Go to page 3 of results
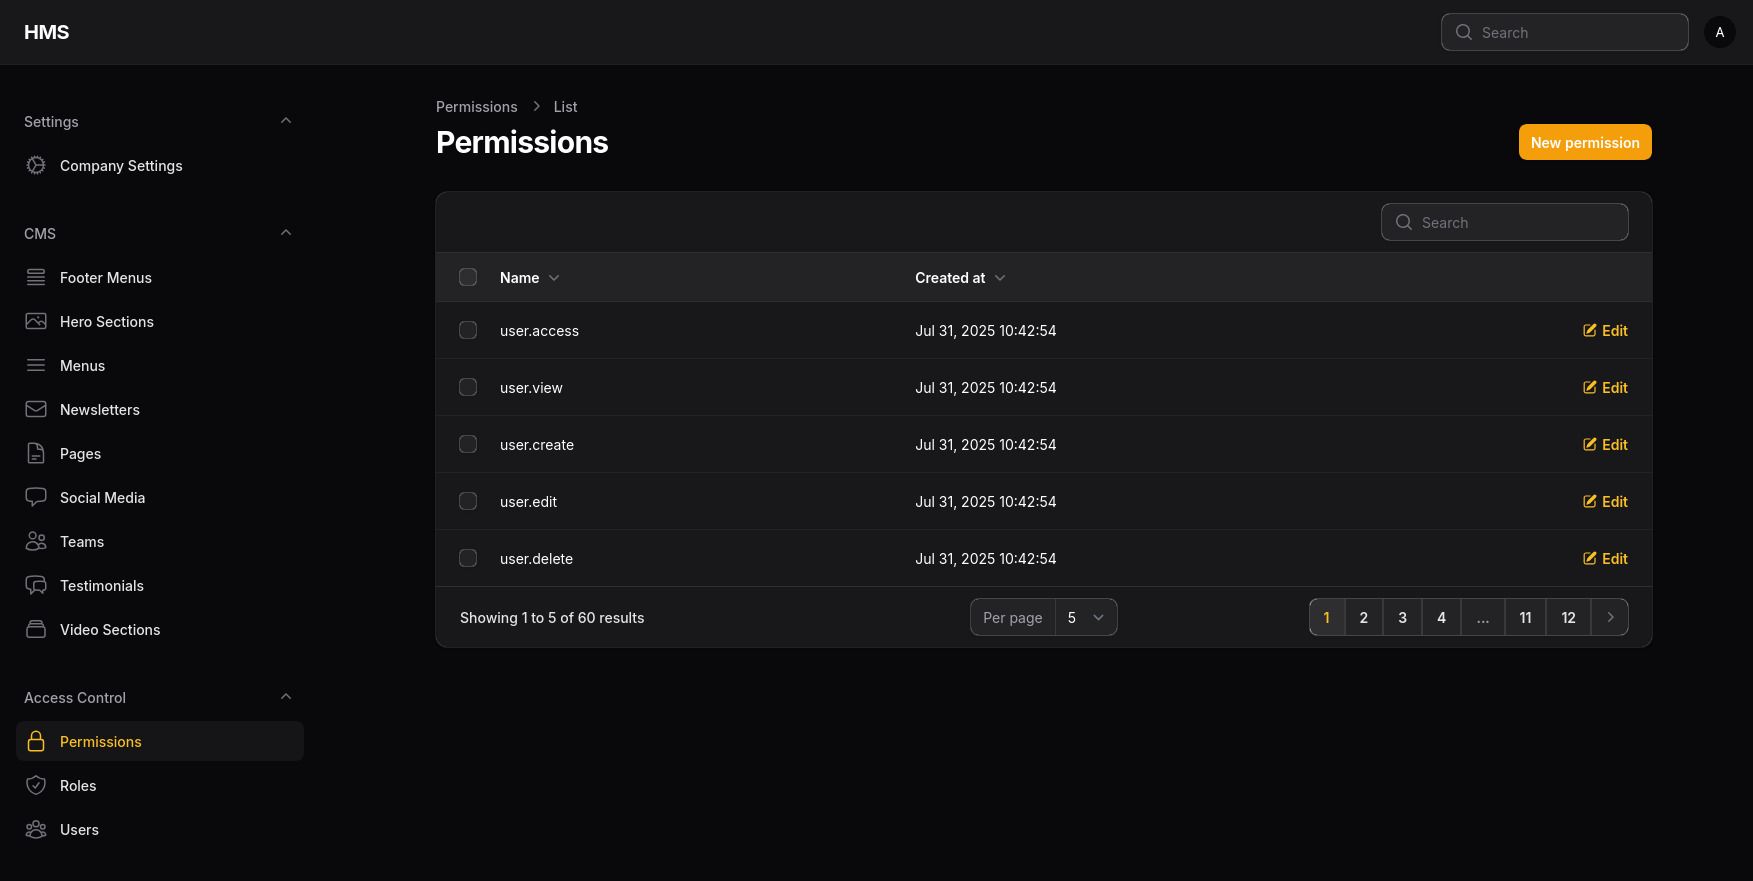 click(x=1402, y=617)
